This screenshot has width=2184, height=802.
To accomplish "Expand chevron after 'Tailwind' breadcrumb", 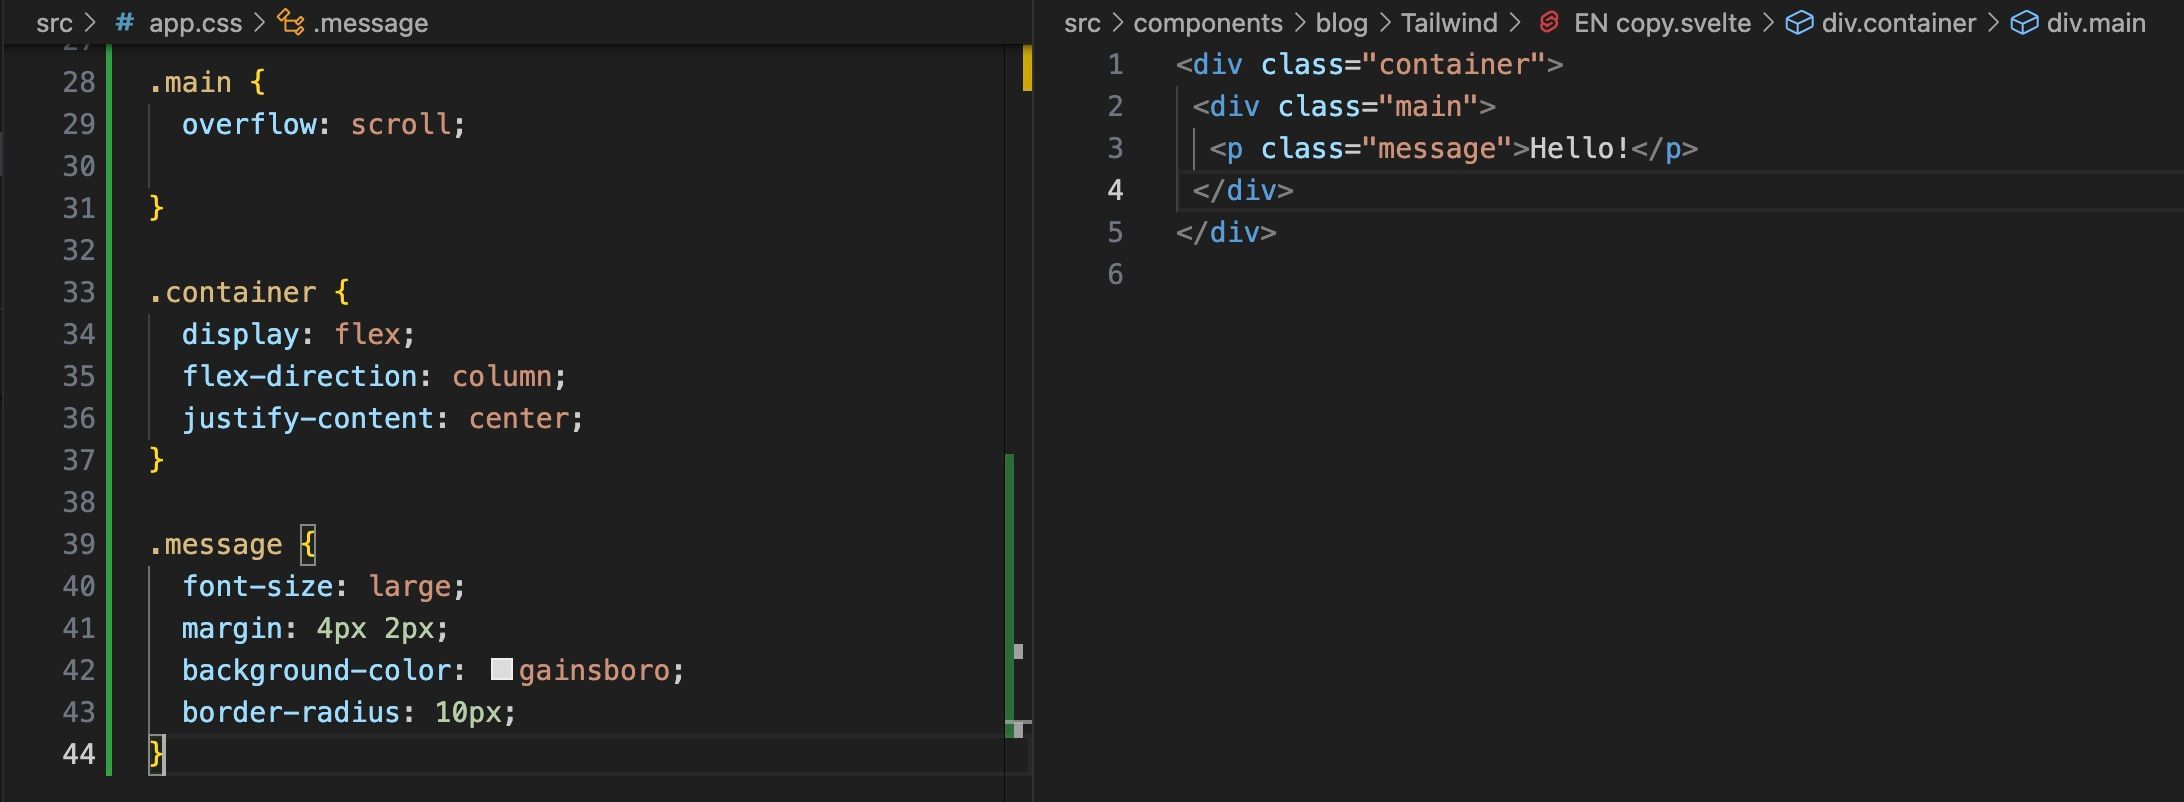I will point(1514,23).
